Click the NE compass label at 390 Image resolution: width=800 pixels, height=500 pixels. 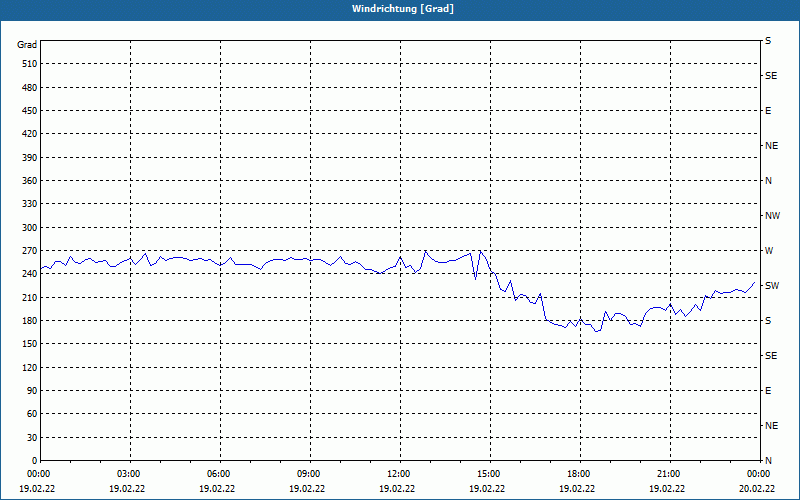click(771, 146)
